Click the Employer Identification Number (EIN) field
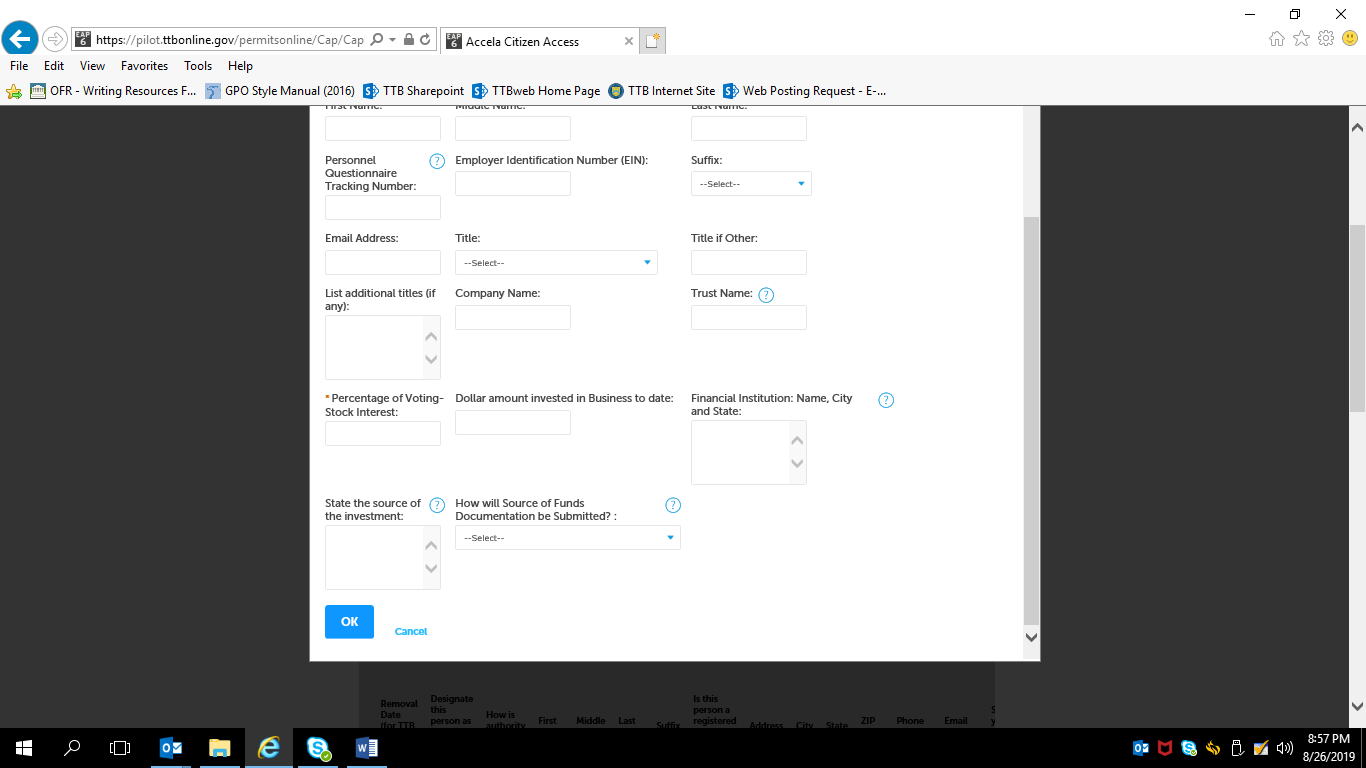The image size is (1366, 768). (x=513, y=184)
